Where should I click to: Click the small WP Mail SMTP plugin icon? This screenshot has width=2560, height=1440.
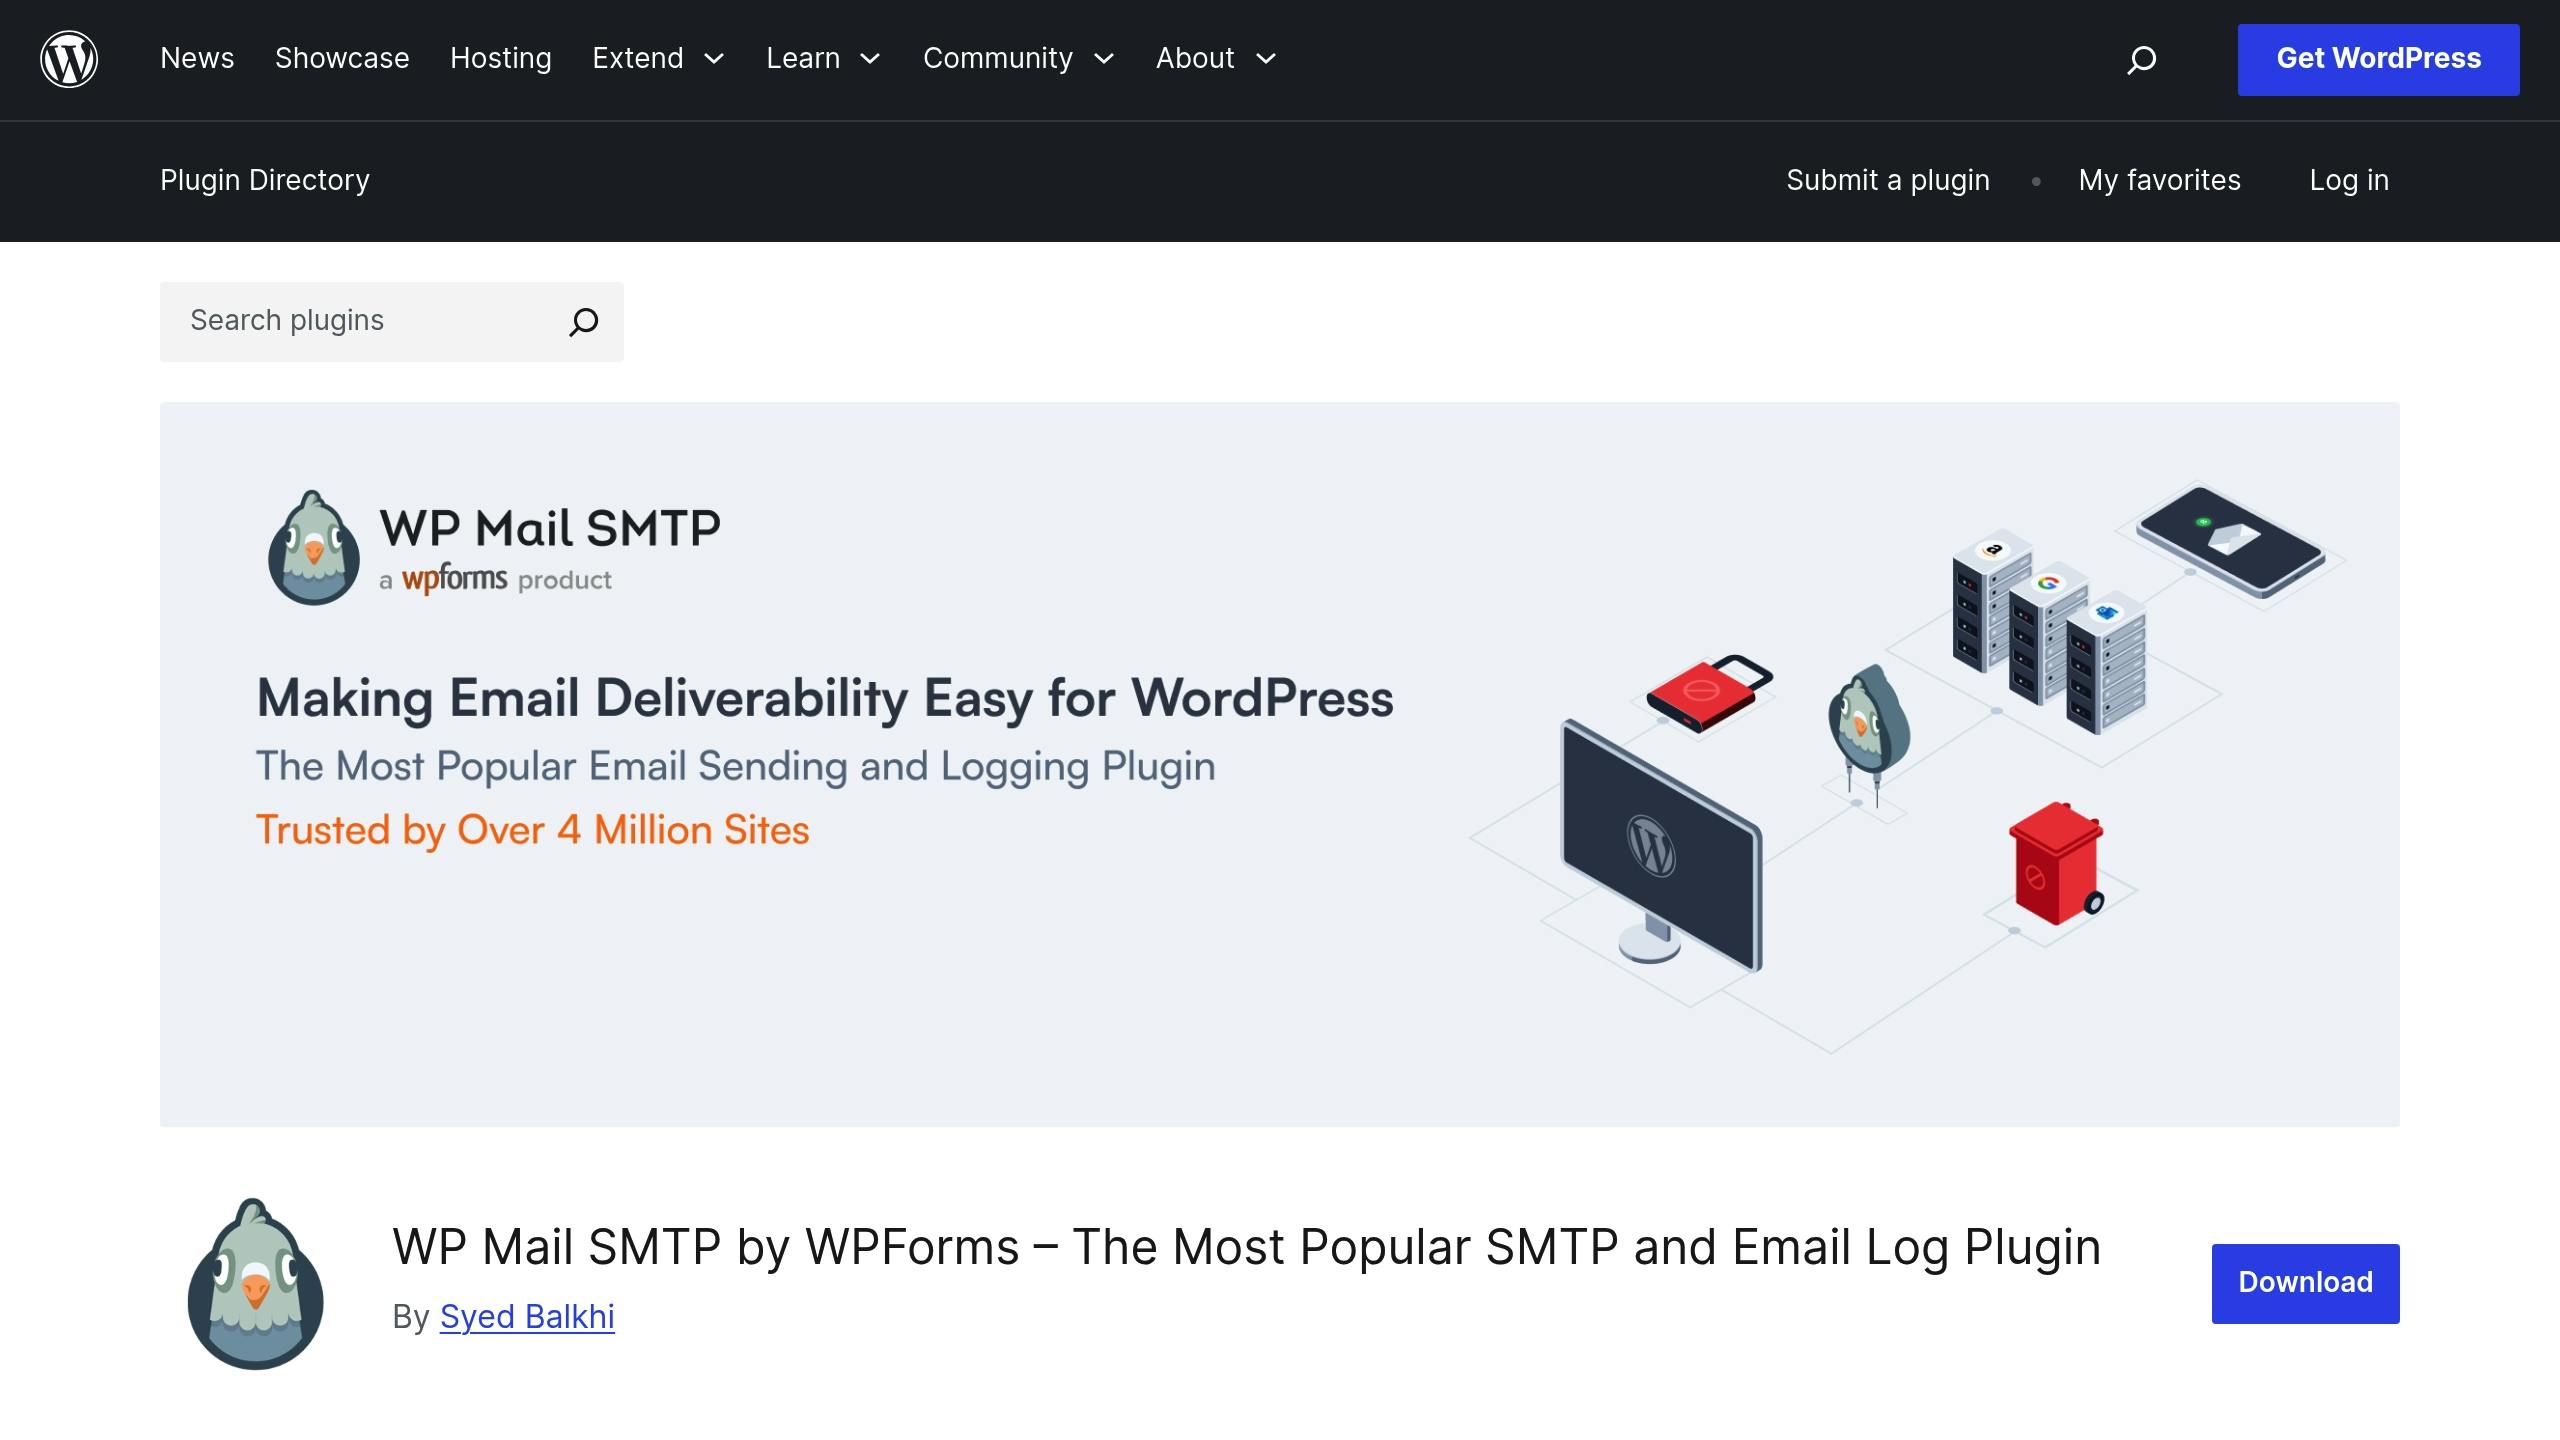tap(255, 1282)
